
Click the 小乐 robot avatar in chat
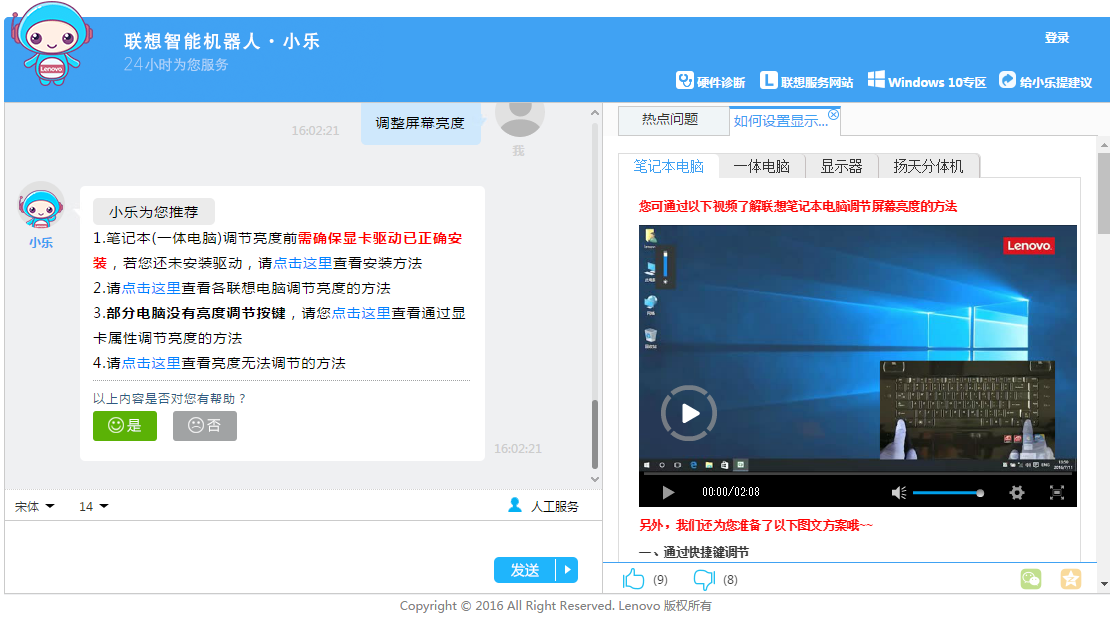click(x=40, y=205)
